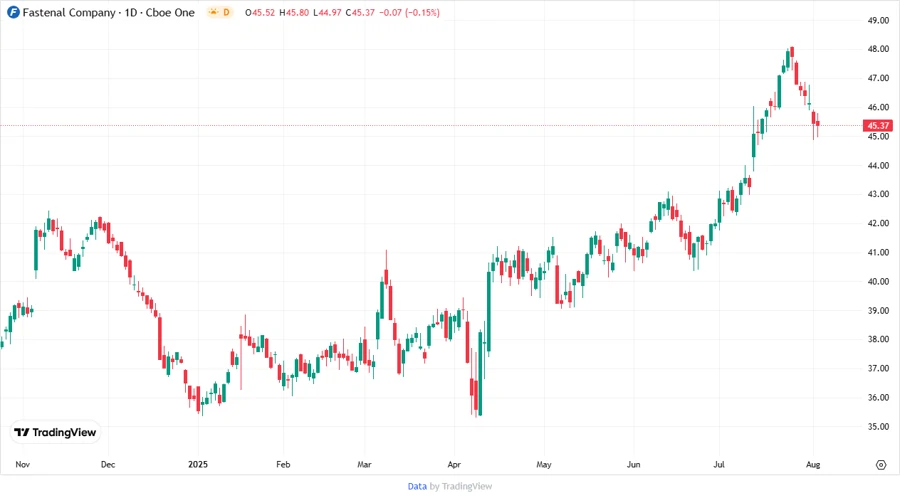The width and height of the screenshot is (900, 498).
Task: Click the 36.00 price axis label
Action: (x=878, y=398)
